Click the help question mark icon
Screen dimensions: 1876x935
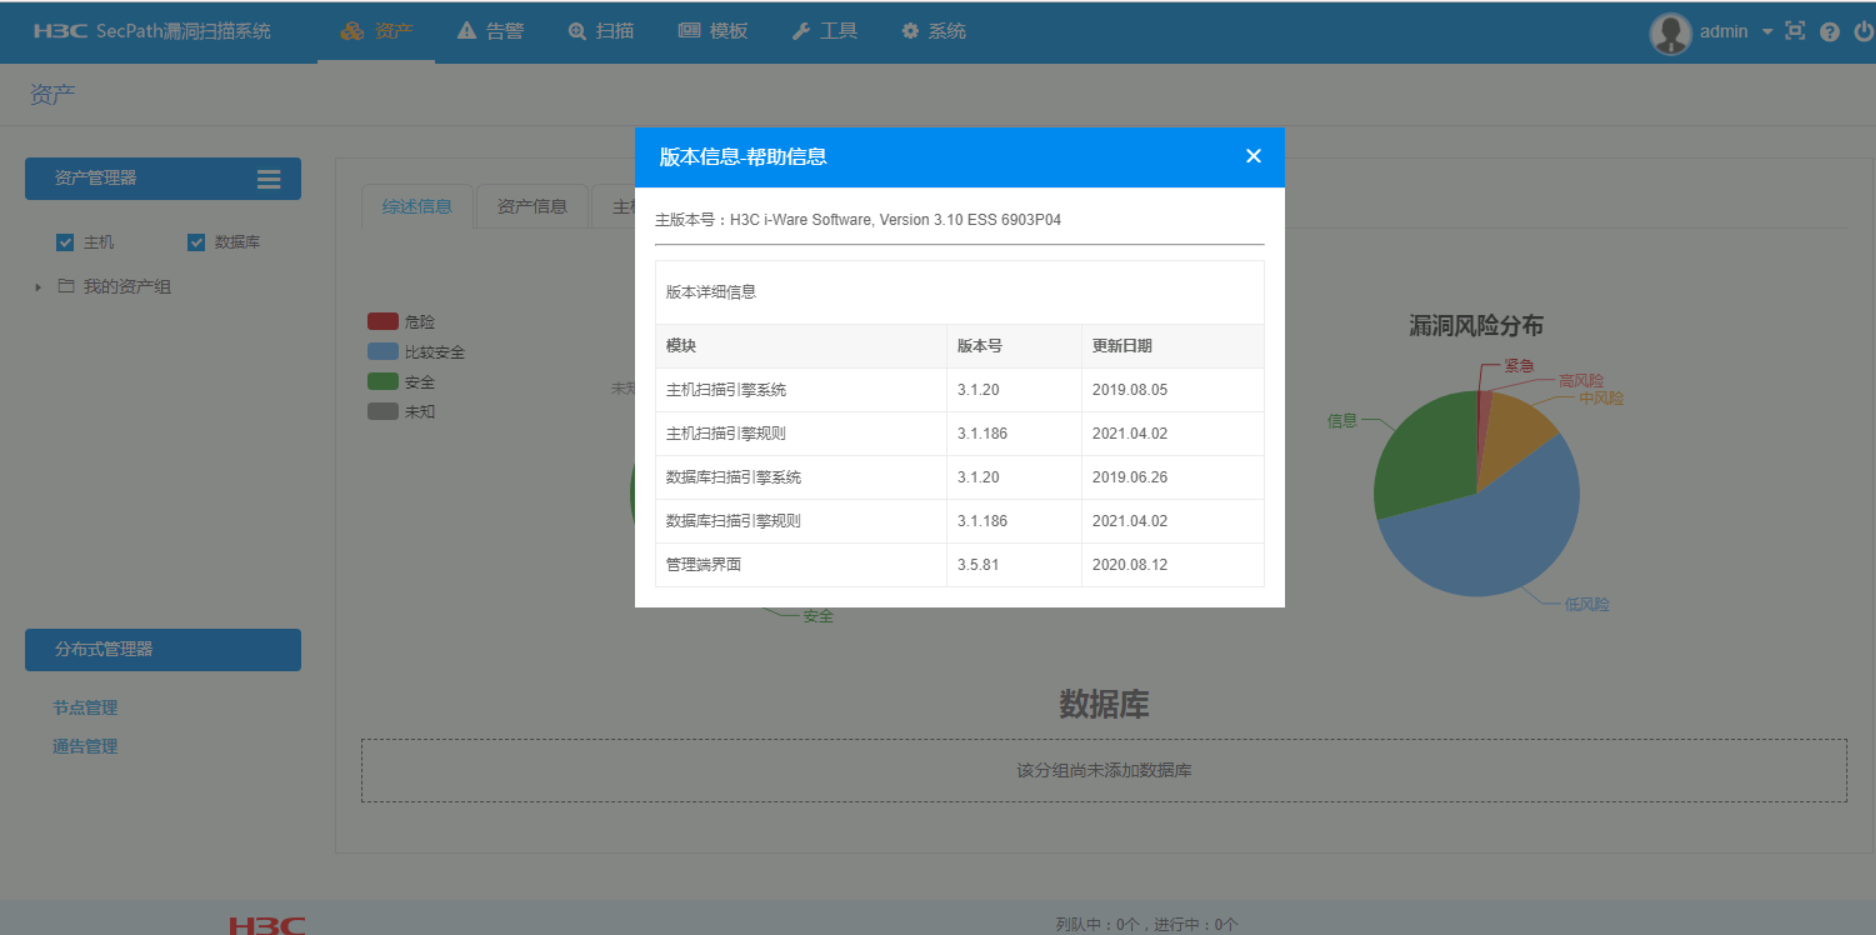click(1829, 32)
